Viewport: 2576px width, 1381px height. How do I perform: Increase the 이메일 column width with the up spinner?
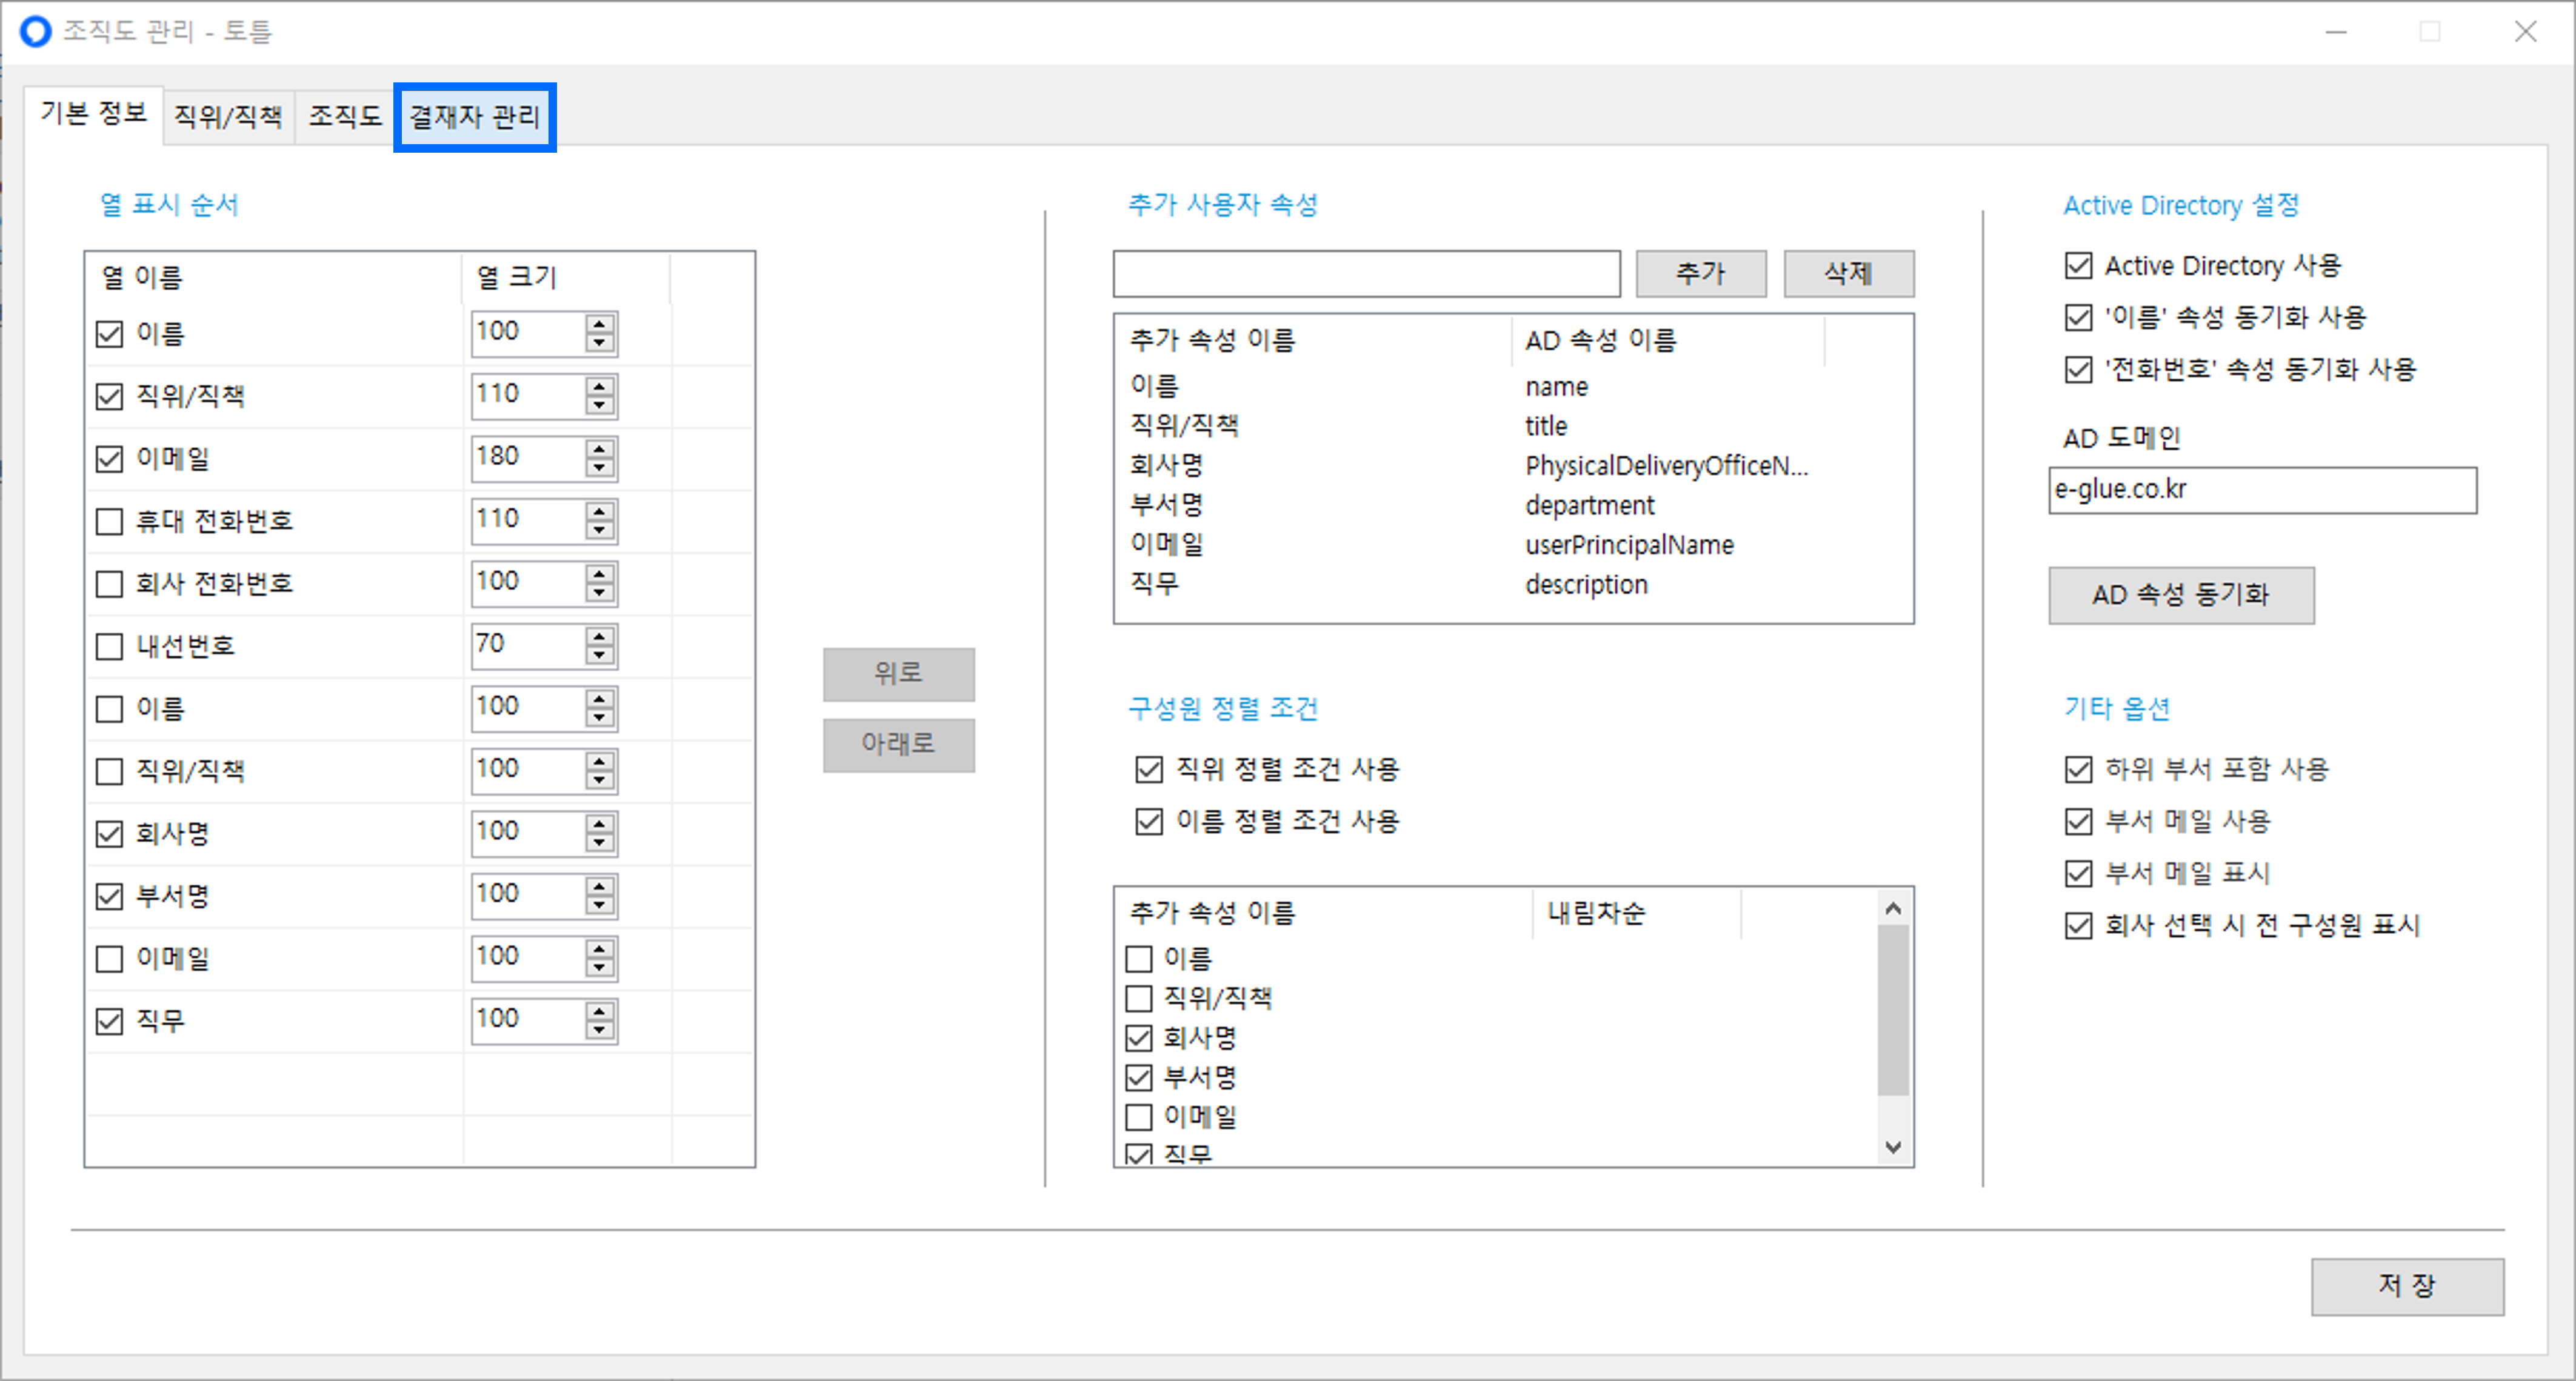[600, 449]
